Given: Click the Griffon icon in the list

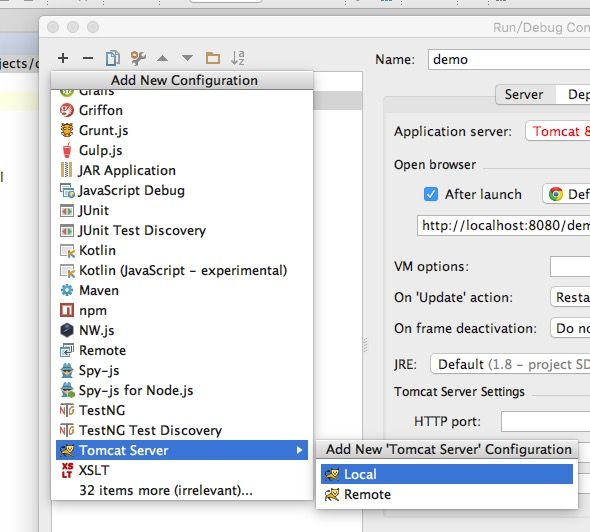Looking at the screenshot, I should pos(67,110).
